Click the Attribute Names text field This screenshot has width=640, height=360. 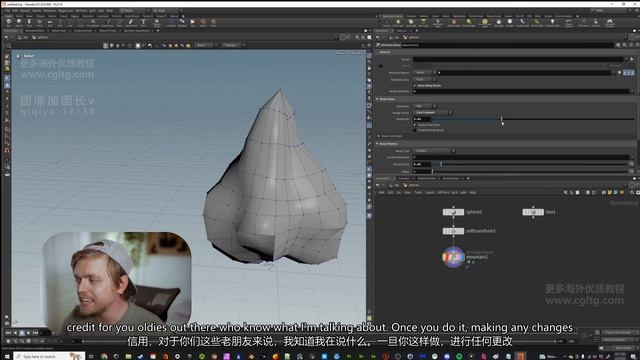pos(524,73)
